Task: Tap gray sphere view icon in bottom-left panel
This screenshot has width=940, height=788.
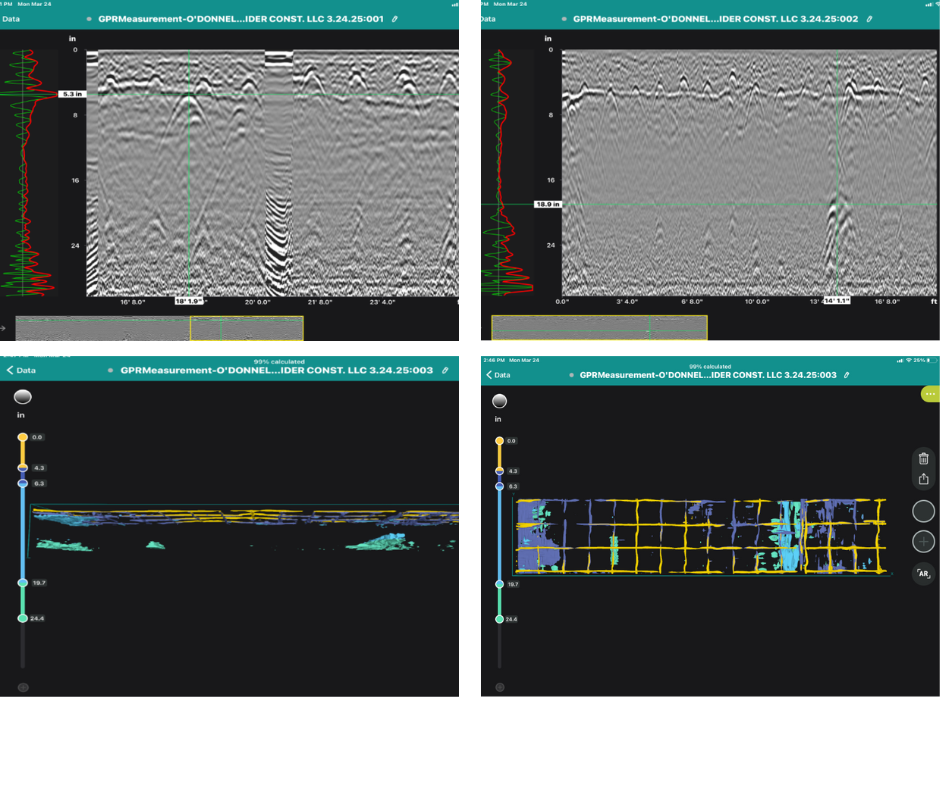Action: (x=22, y=396)
